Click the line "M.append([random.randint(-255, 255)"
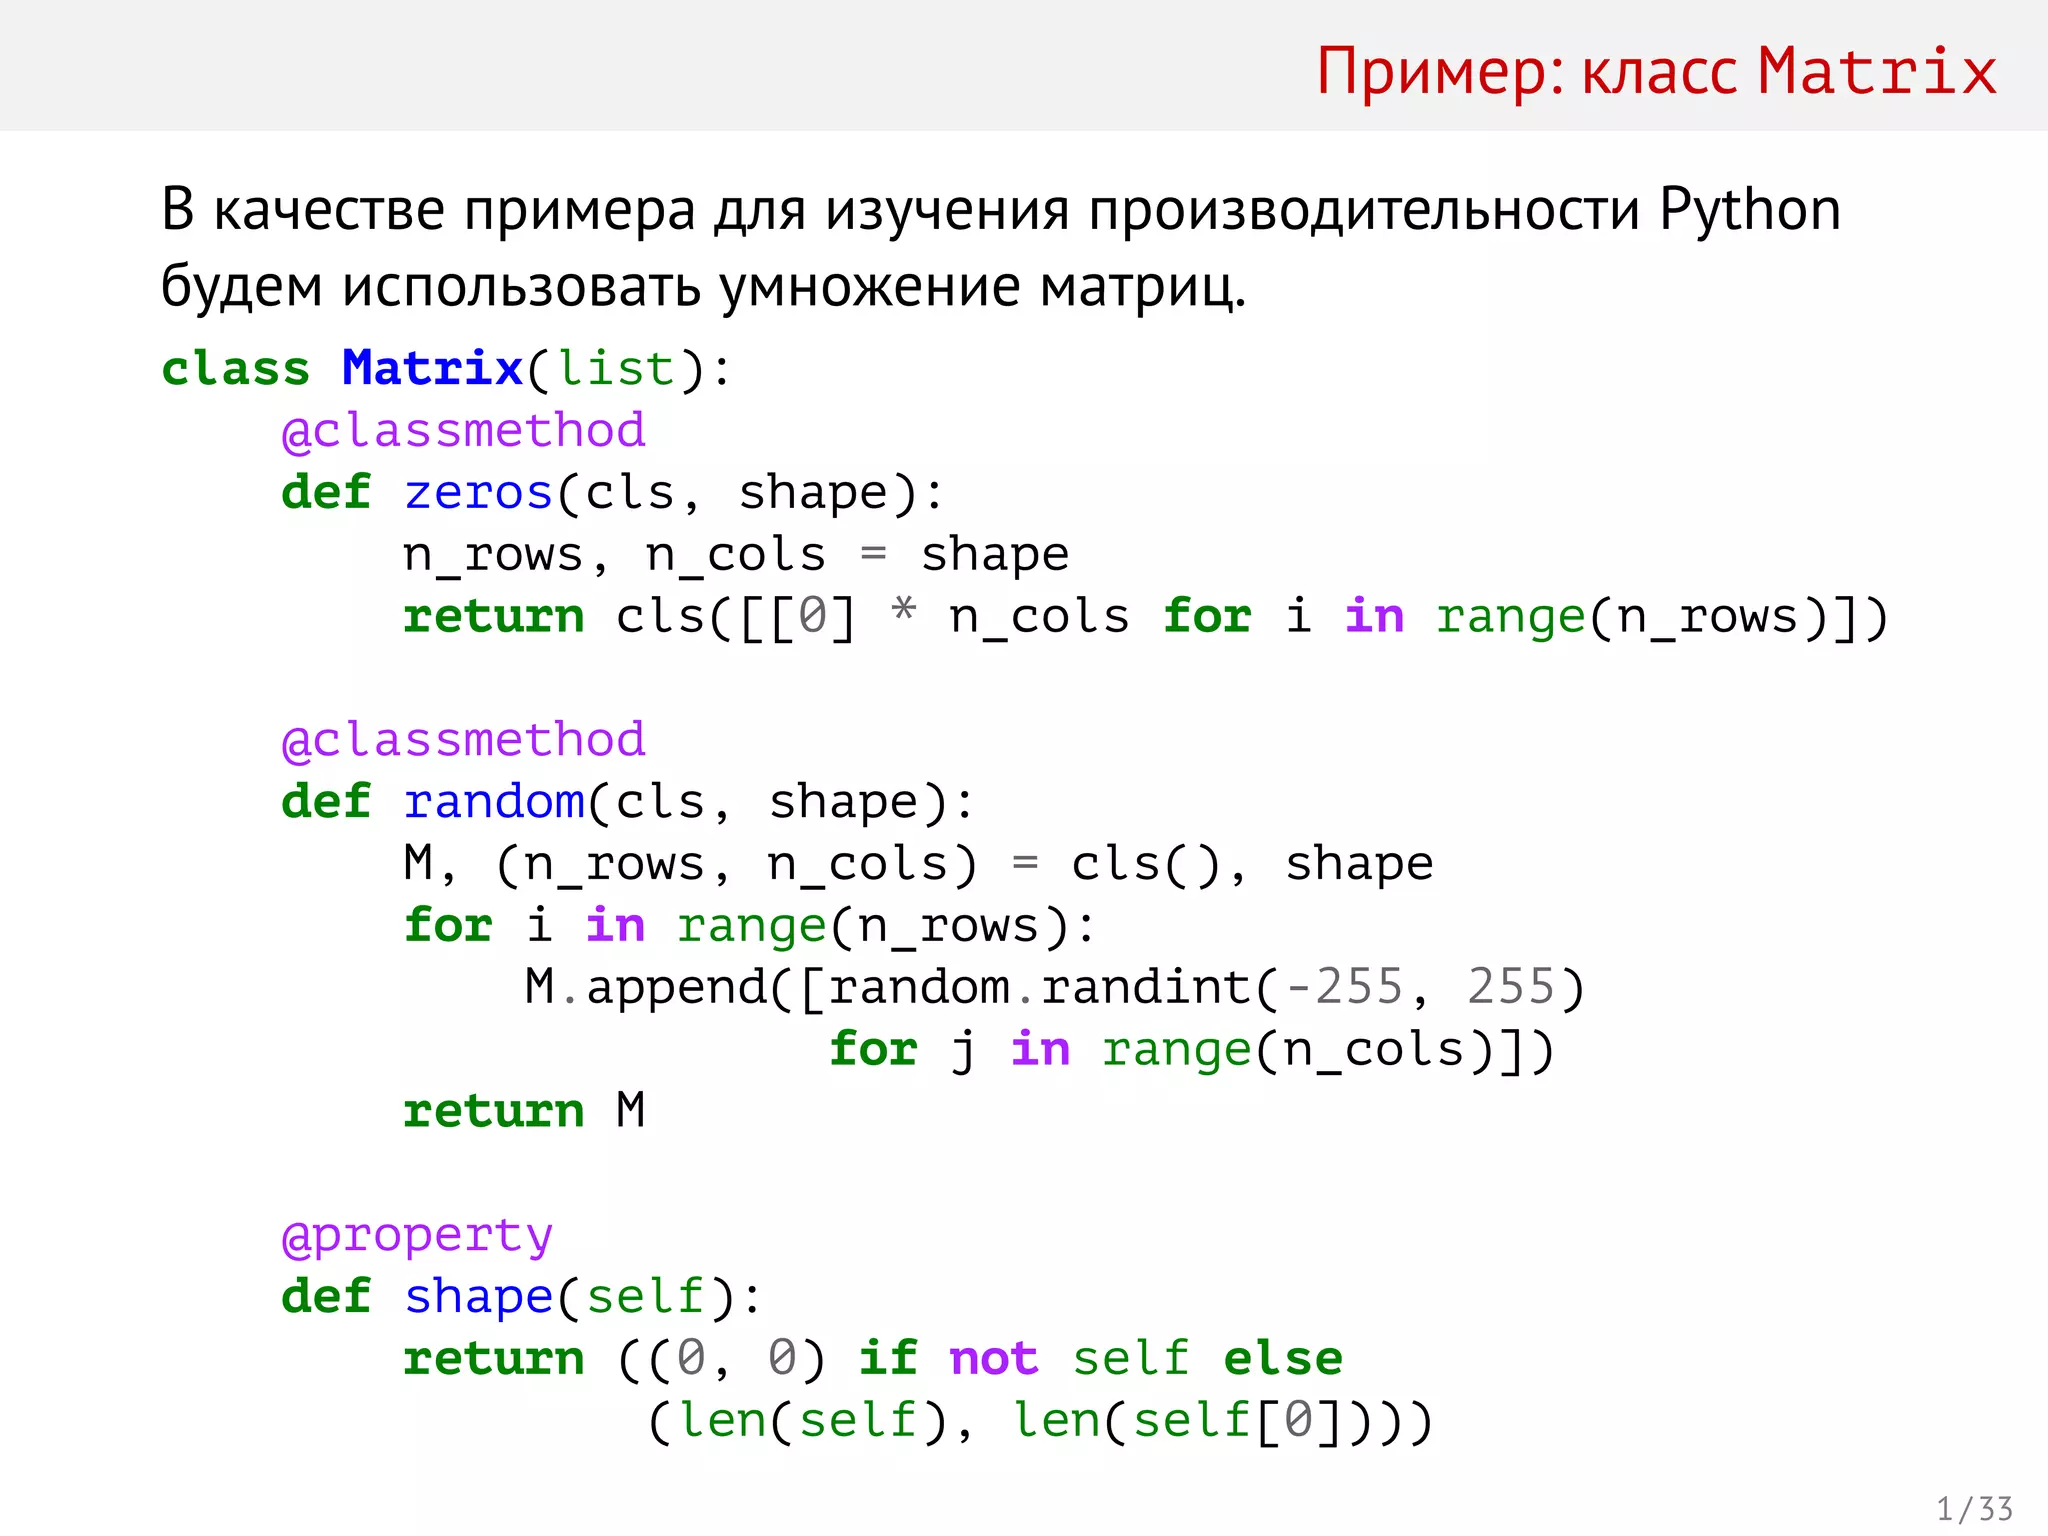The height and width of the screenshot is (1536, 2048). 1055,988
